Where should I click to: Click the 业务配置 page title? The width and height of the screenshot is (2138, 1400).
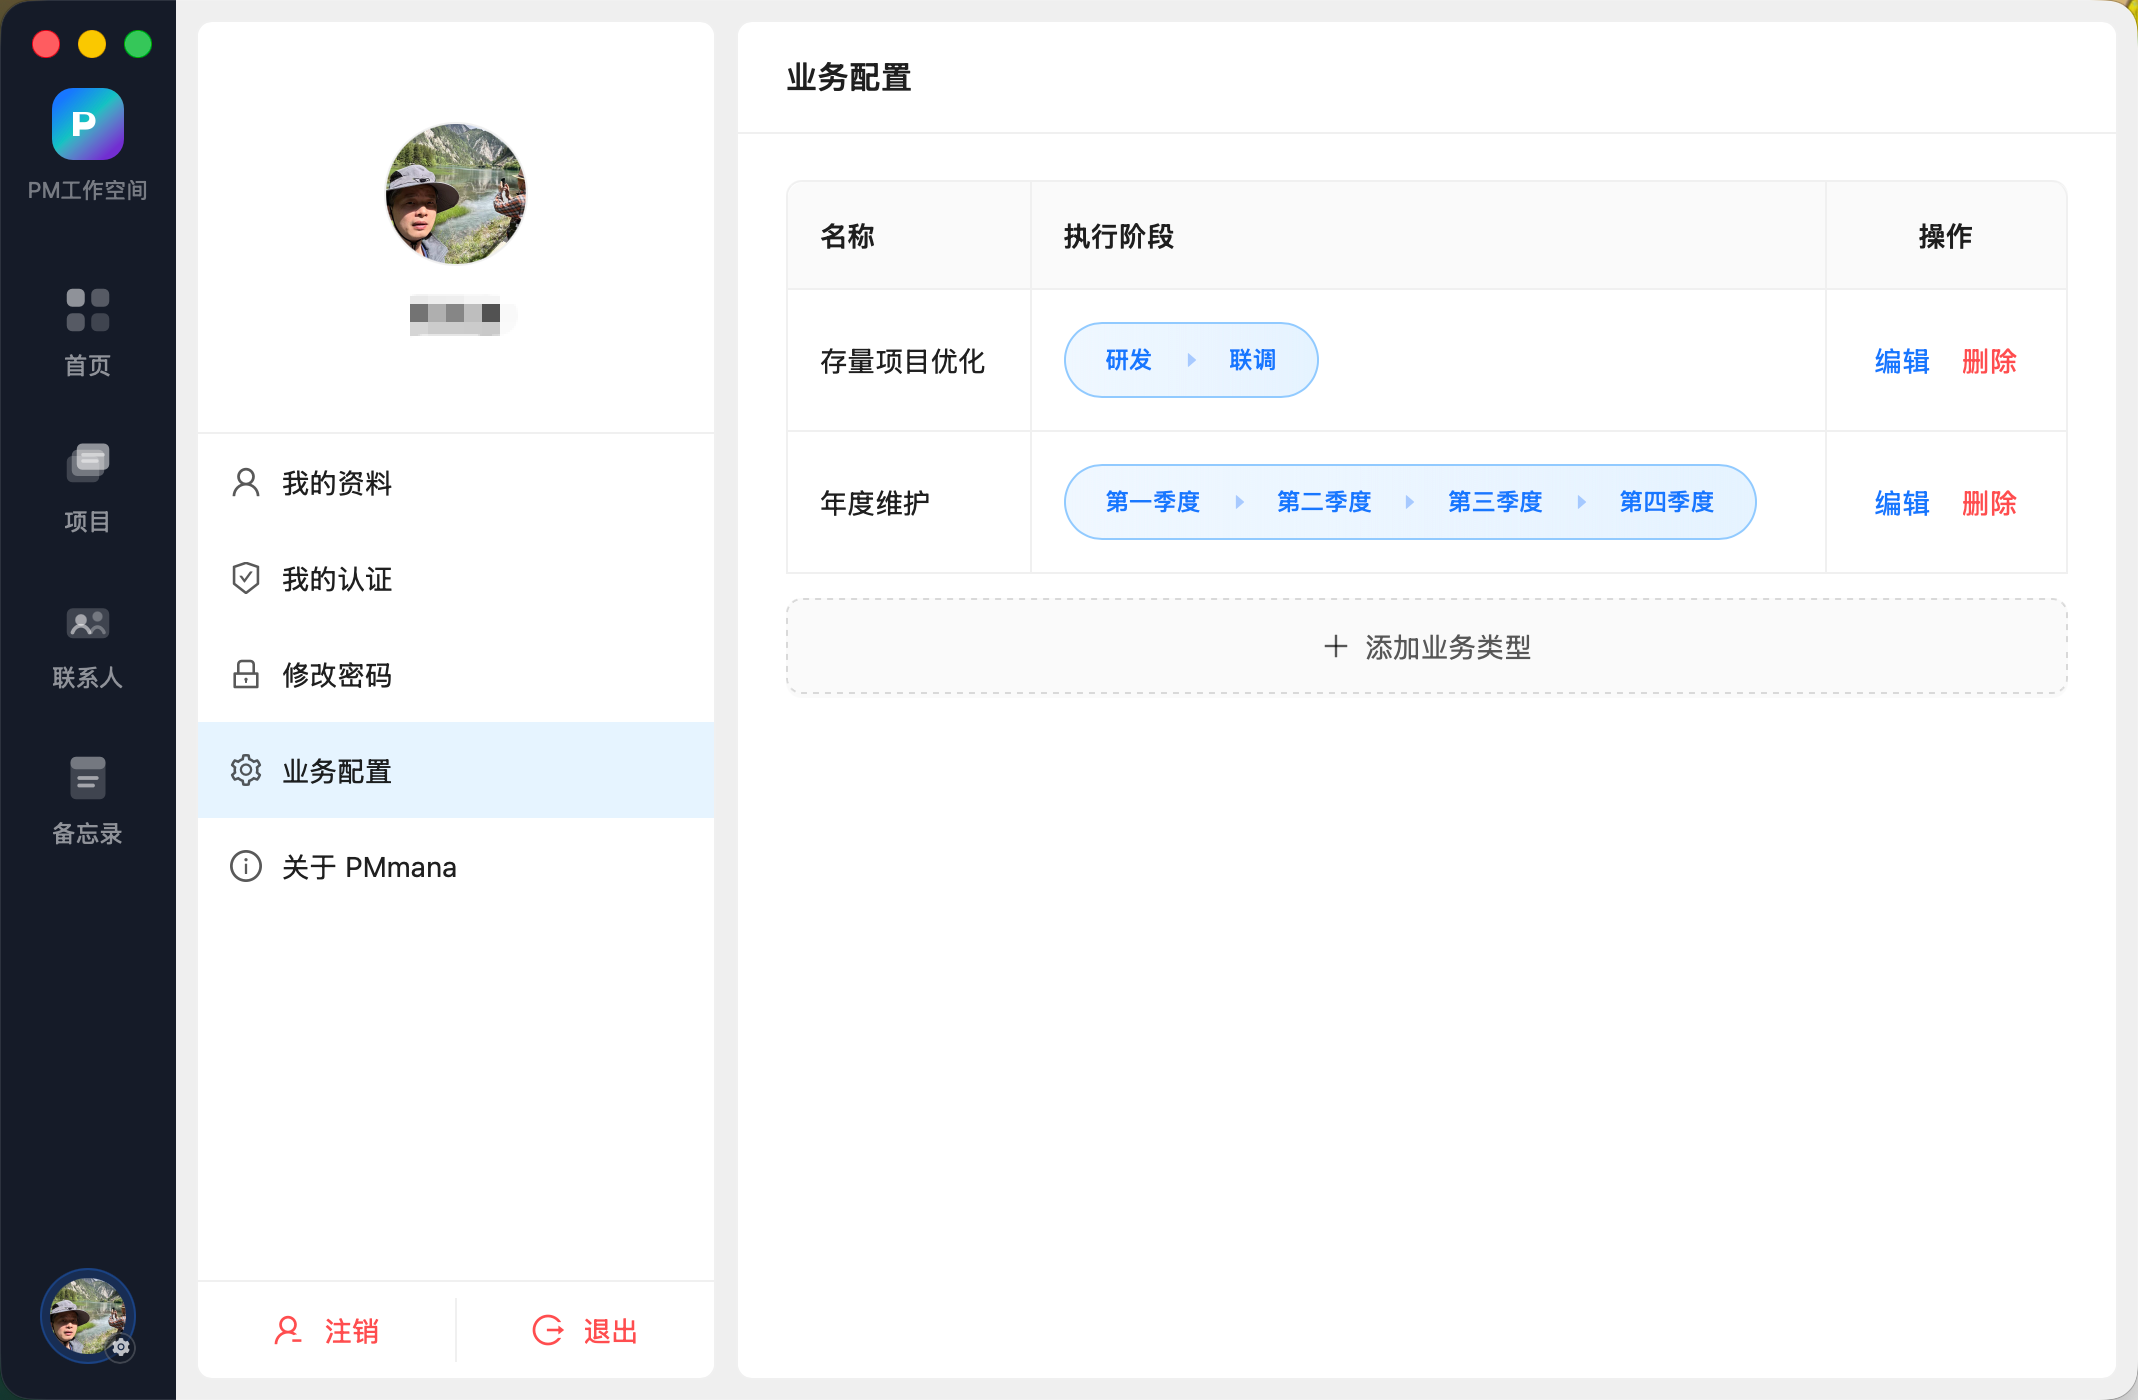click(x=849, y=77)
